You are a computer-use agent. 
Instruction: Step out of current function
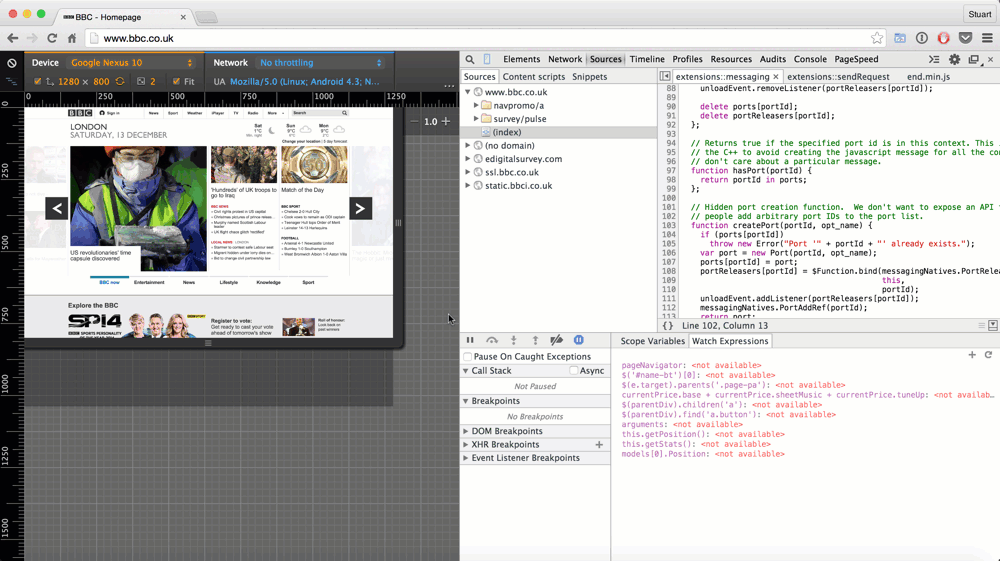pyautogui.click(x=535, y=340)
